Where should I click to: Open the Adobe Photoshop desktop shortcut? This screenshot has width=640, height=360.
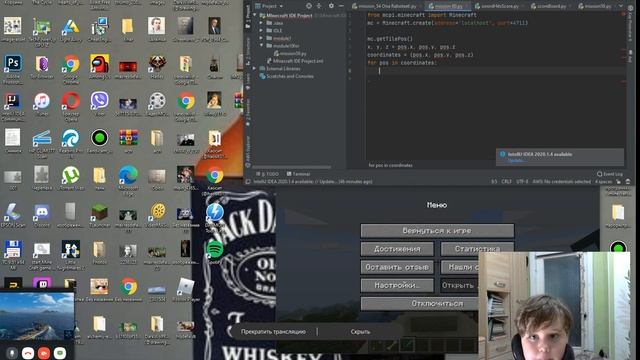tap(13, 64)
